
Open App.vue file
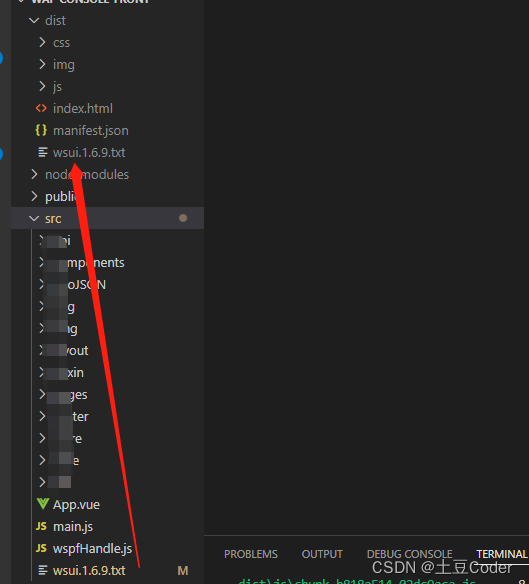pyautogui.click(x=76, y=505)
